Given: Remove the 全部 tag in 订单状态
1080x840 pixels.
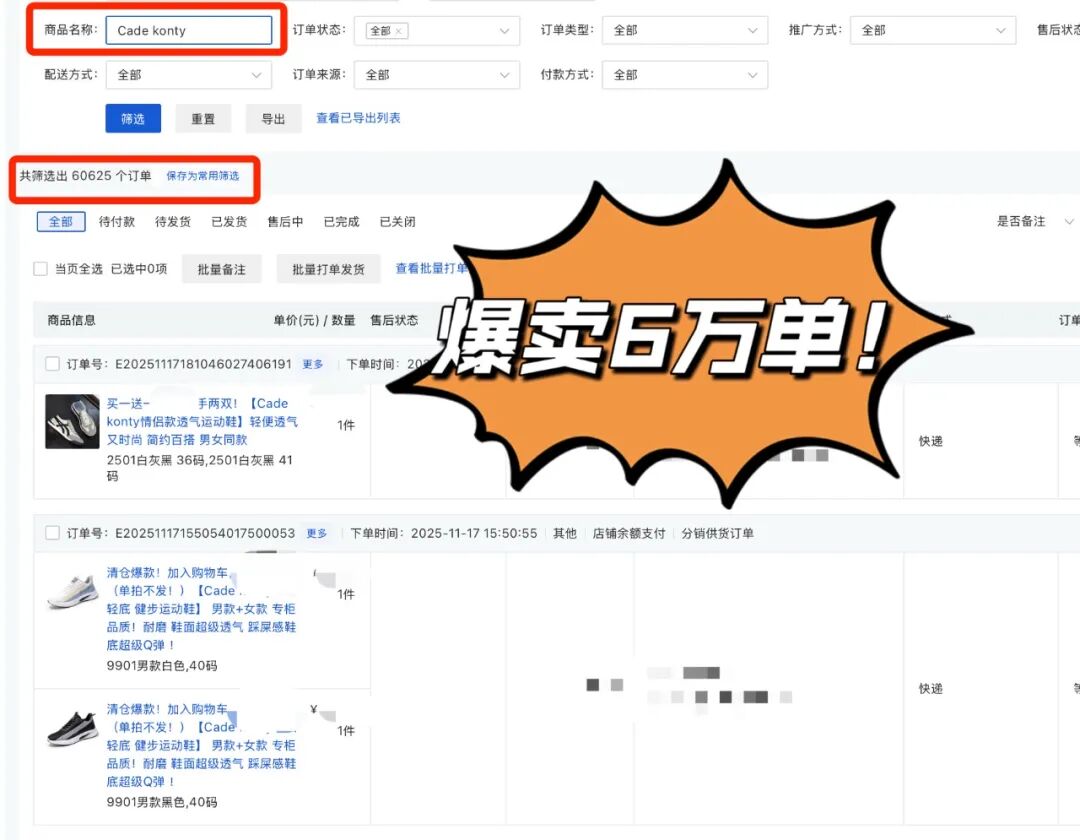Looking at the screenshot, I should click(x=398, y=31).
